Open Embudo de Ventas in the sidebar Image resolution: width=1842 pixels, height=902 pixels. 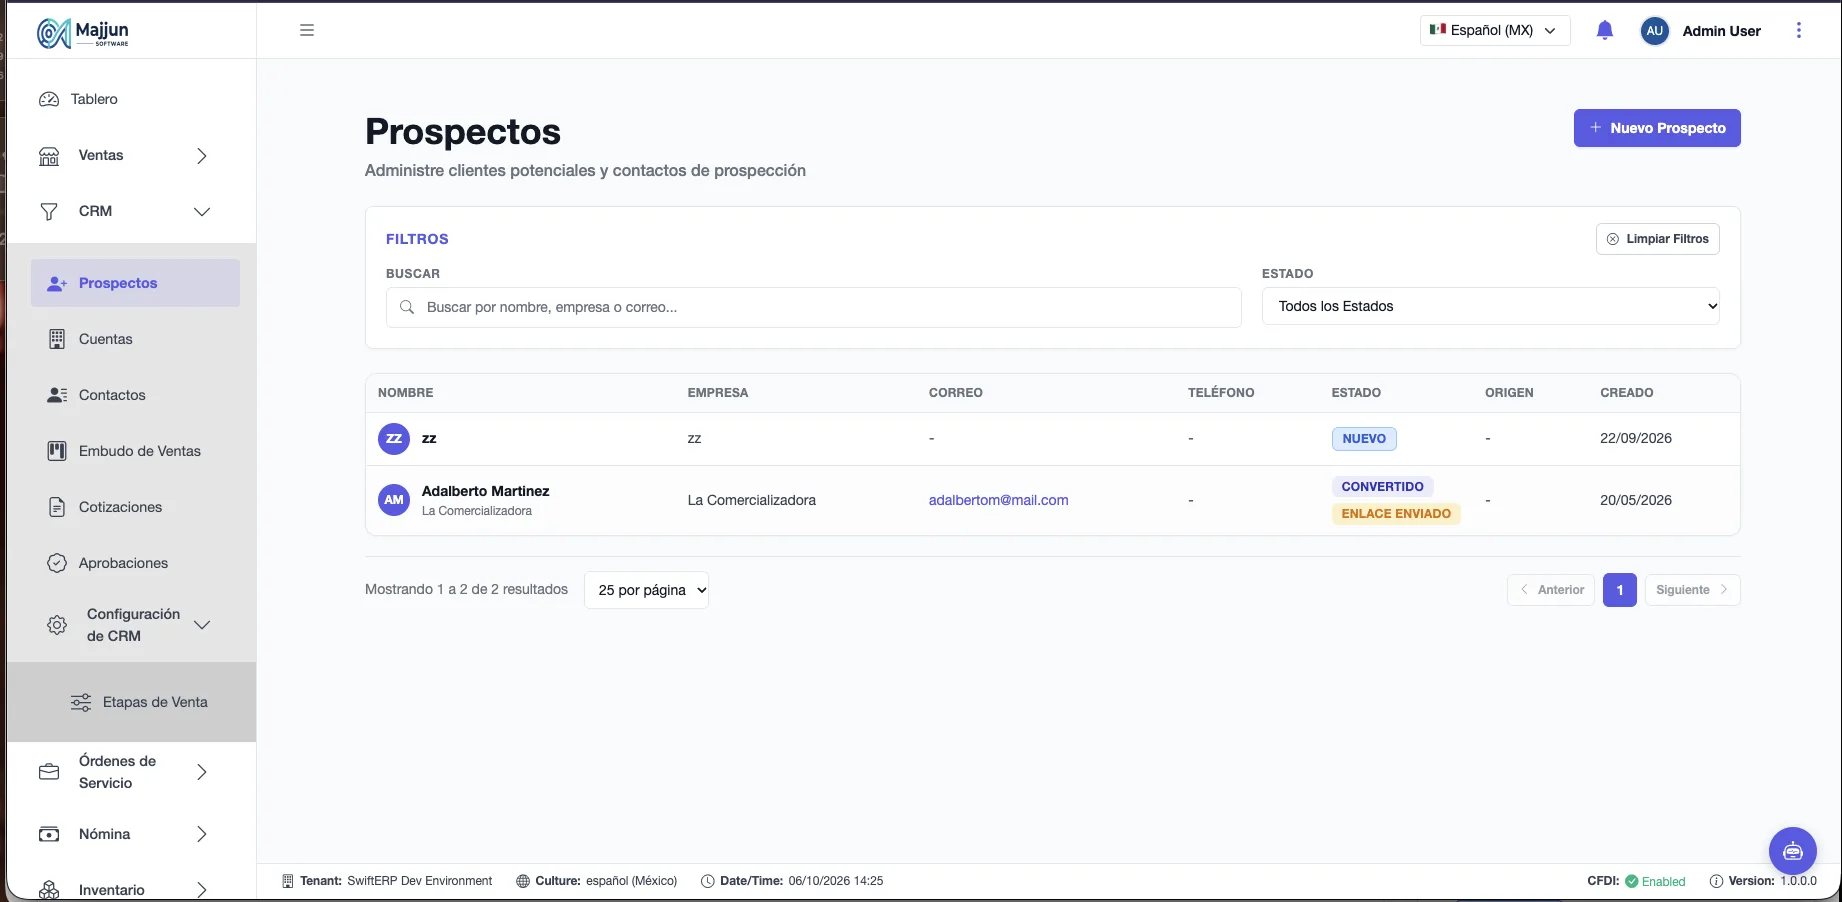[135, 451]
